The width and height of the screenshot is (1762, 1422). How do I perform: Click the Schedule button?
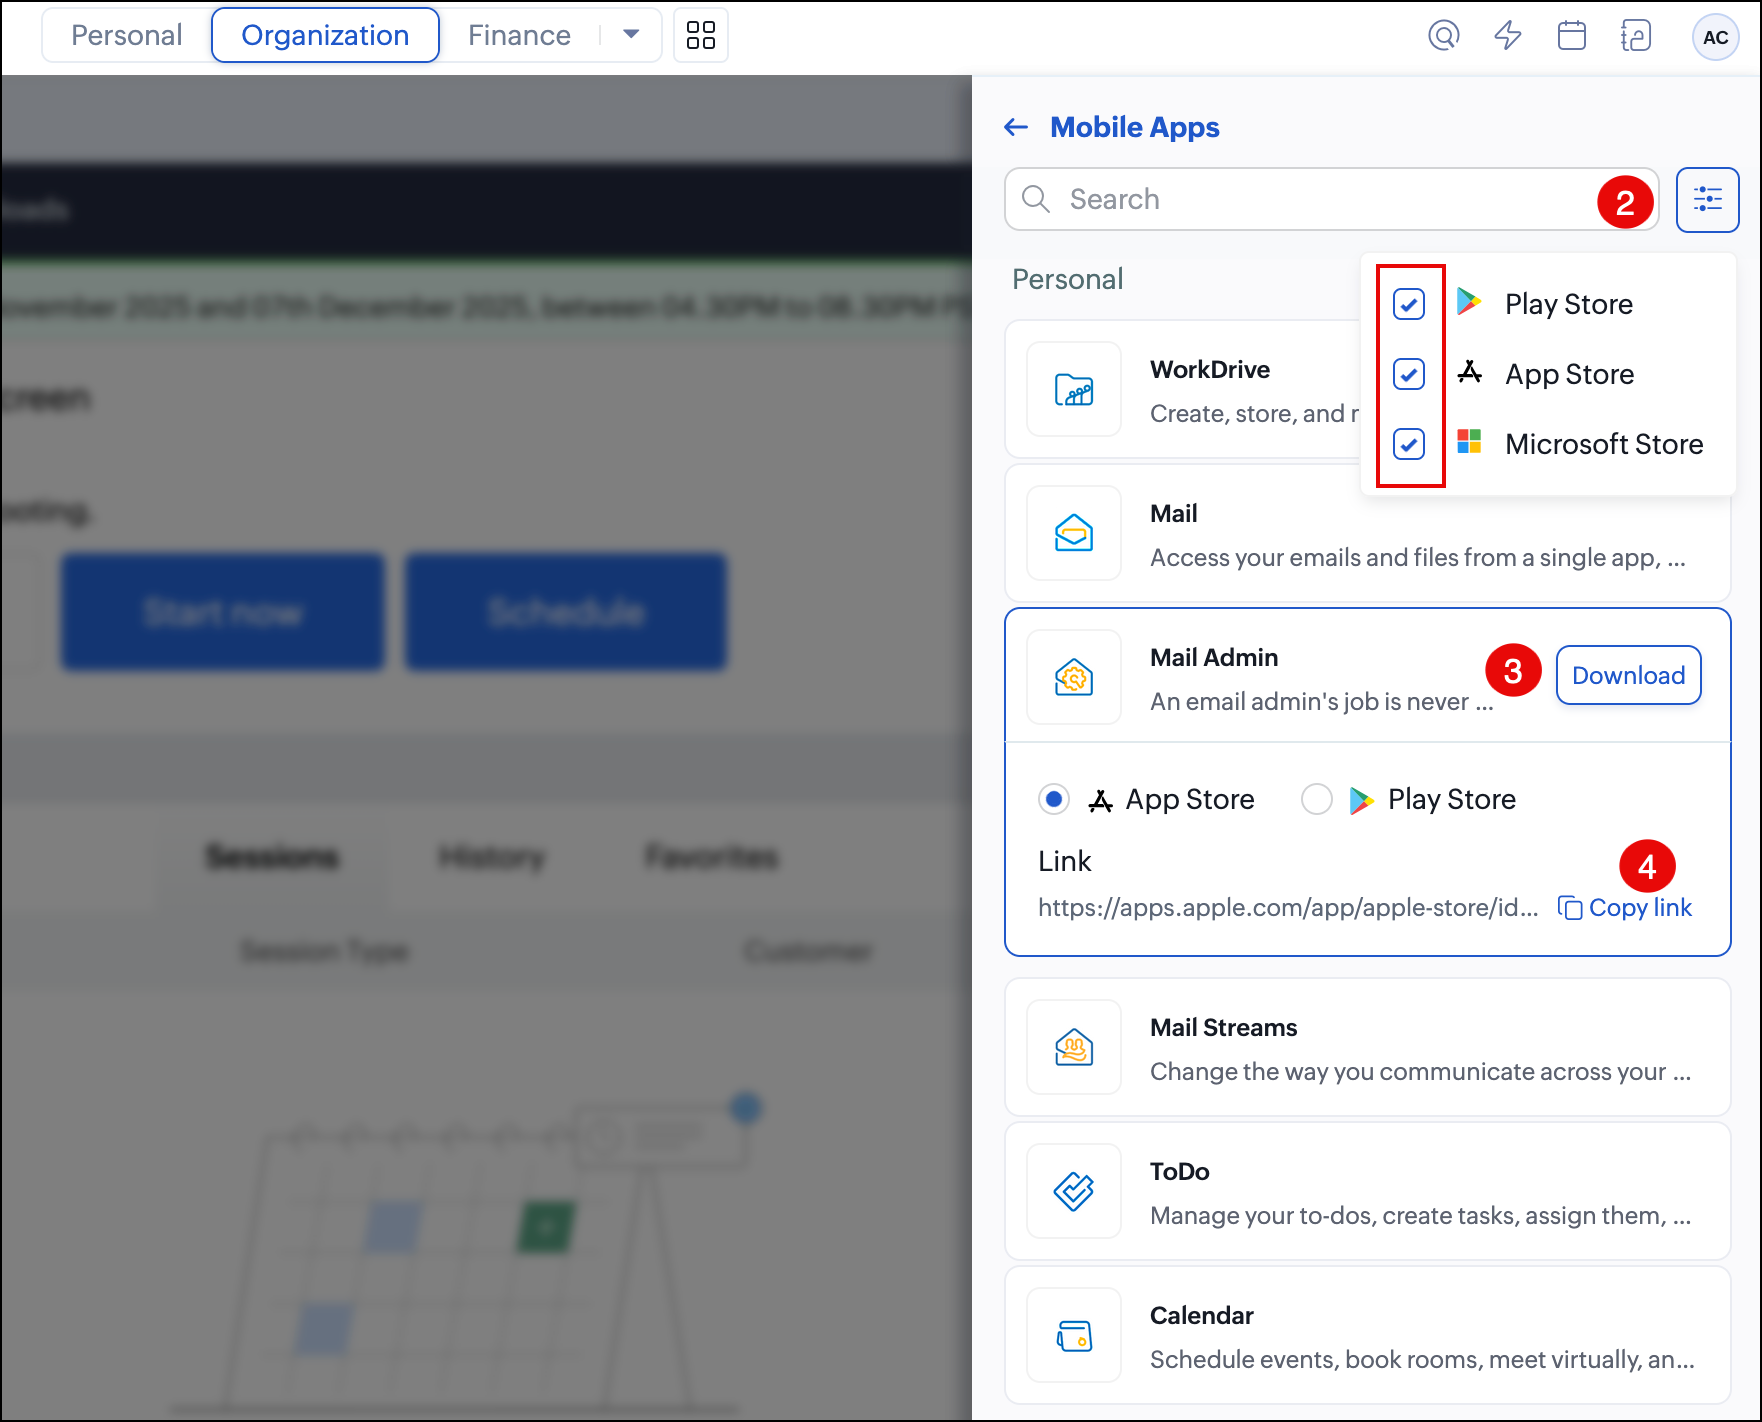point(566,611)
